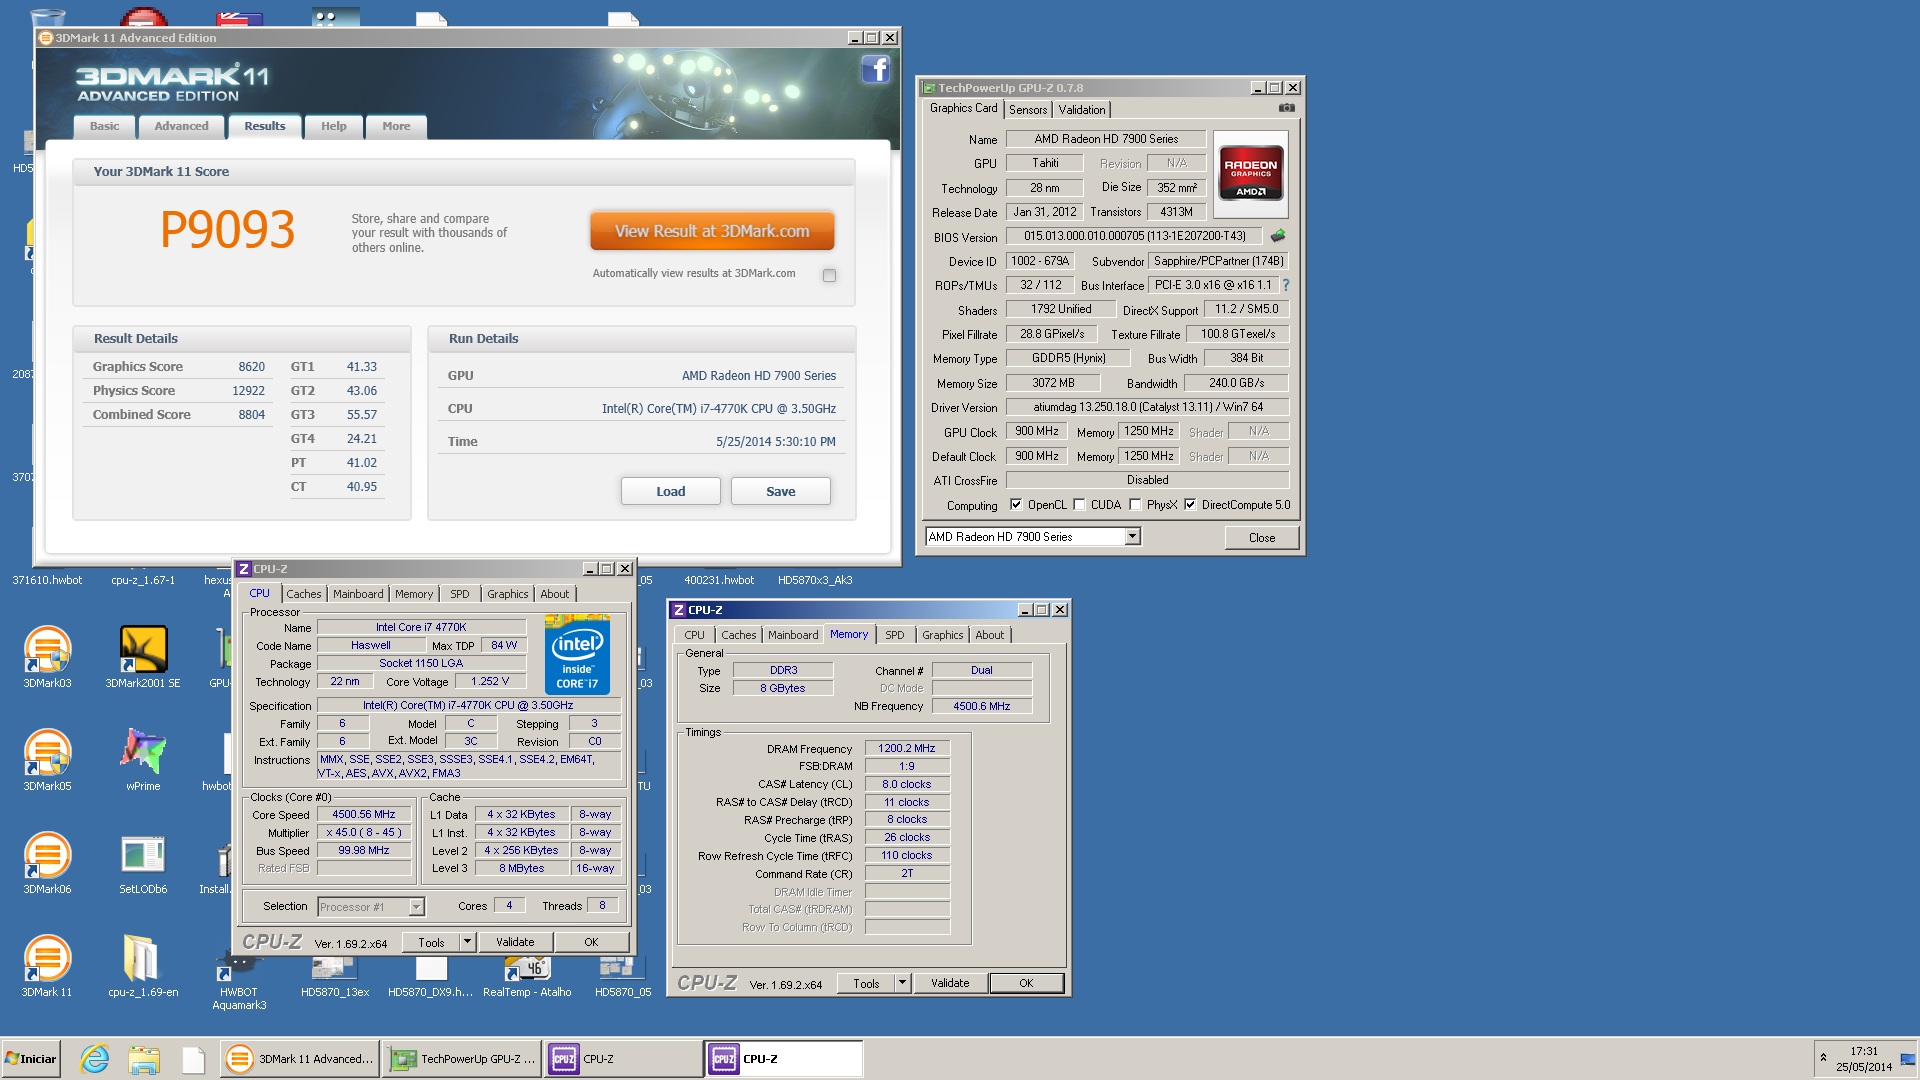Click DRAM Frequency field 1200.2 MHz
This screenshot has height=1080, width=1920.
(x=907, y=748)
